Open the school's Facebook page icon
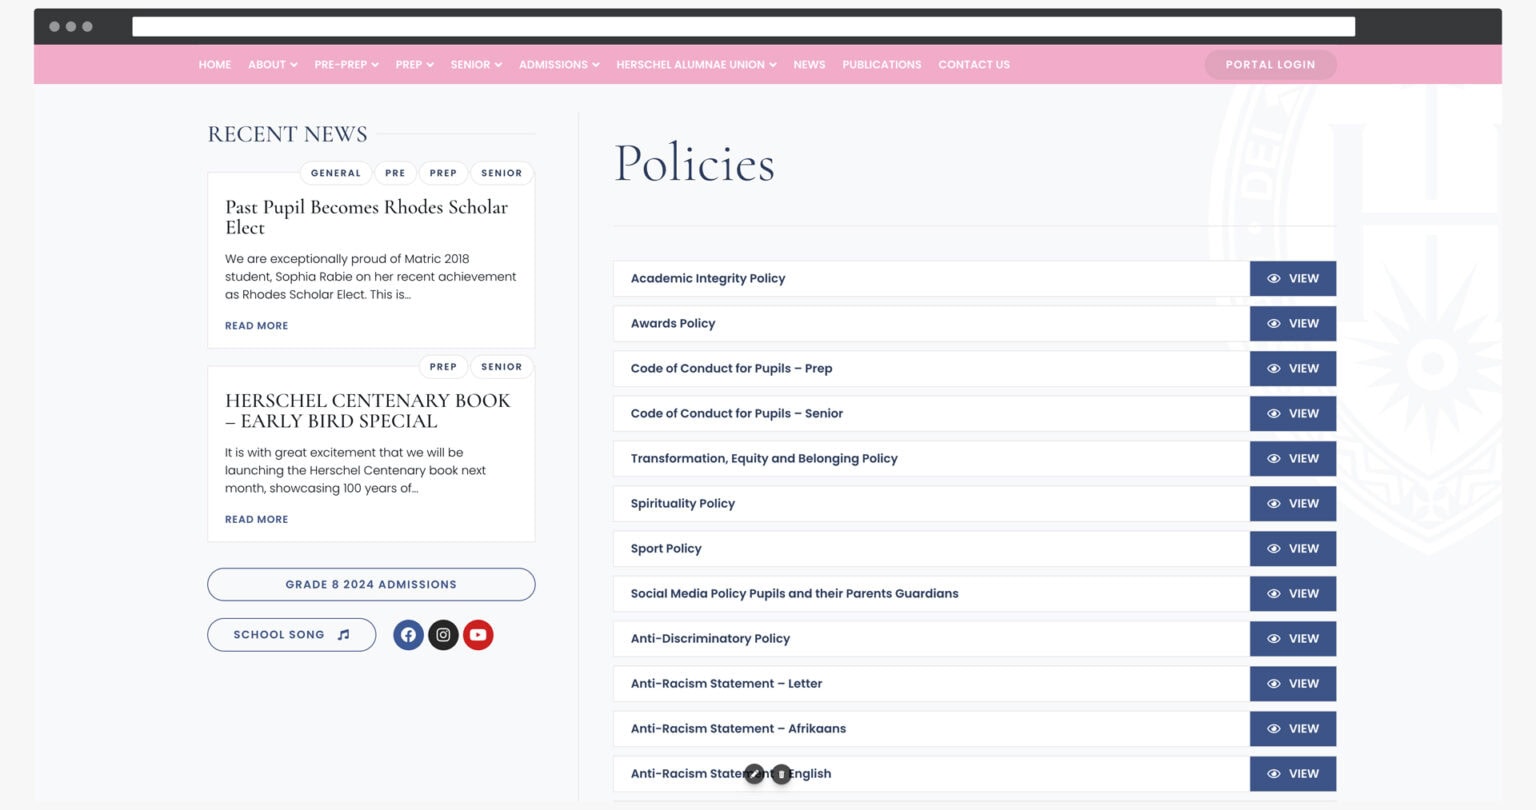This screenshot has height=810, width=1536. click(x=408, y=635)
